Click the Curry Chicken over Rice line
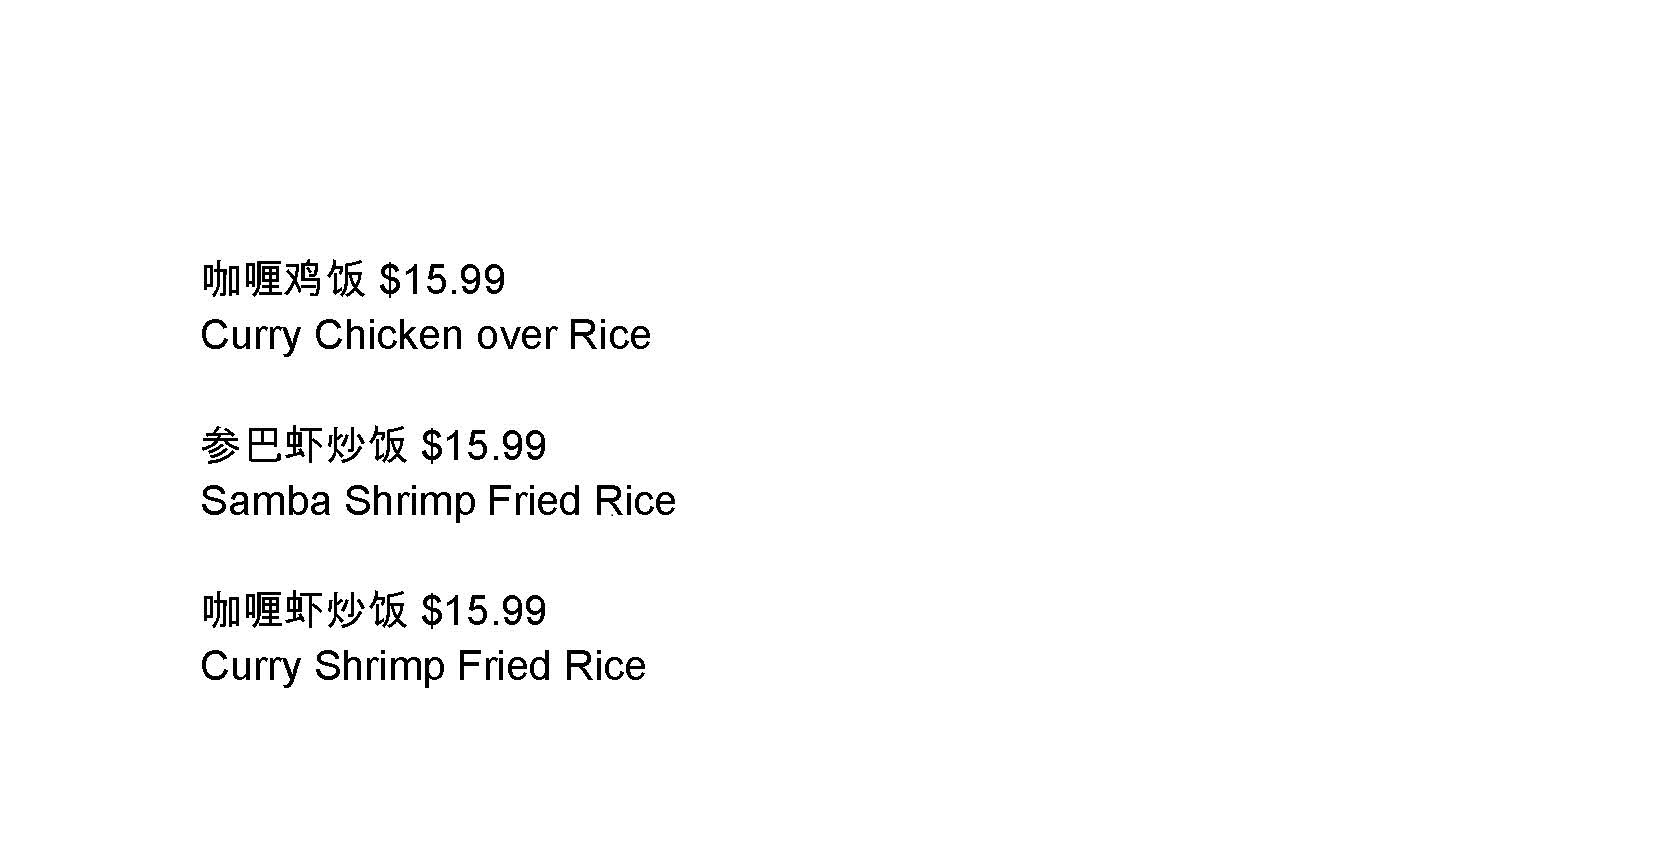Screen dimensions: 1656x860 pyautogui.click(x=425, y=335)
